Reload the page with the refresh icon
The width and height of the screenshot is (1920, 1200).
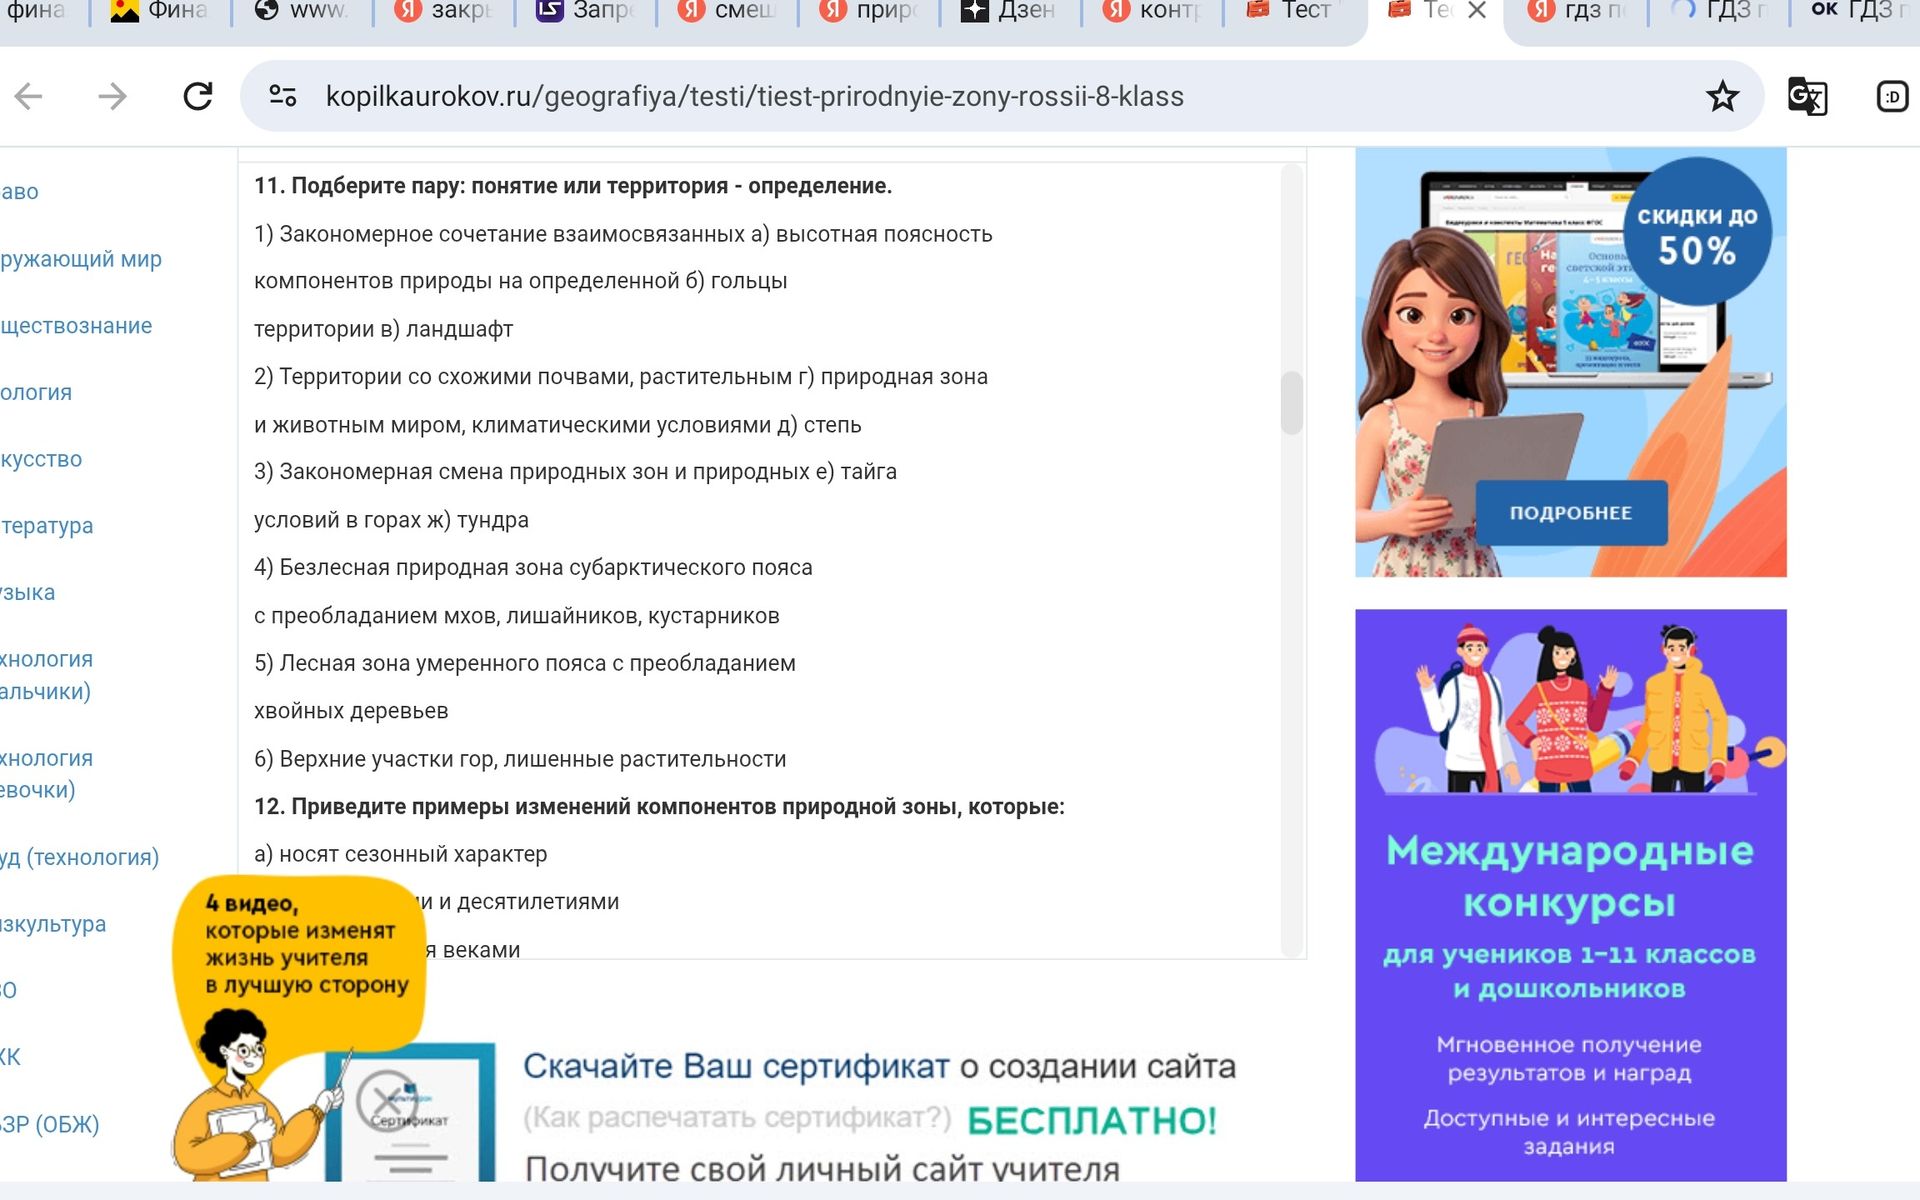click(x=198, y=96)
